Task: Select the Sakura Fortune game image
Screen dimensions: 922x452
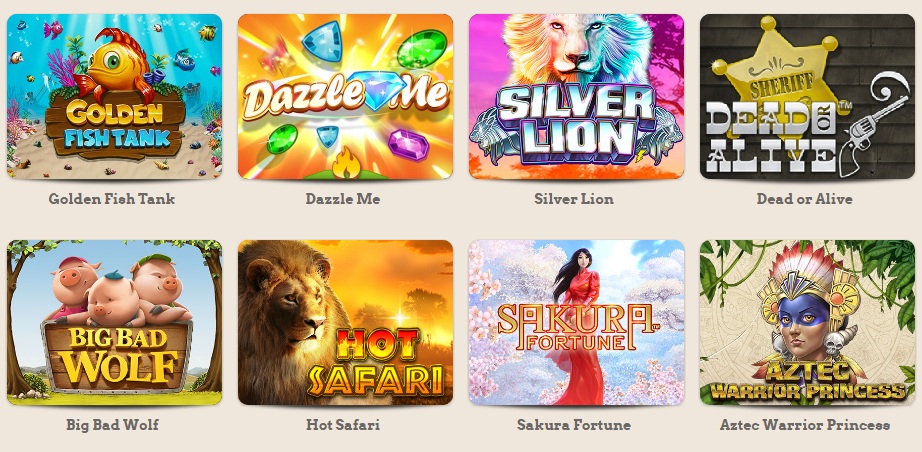Action: tap(576, 323)
